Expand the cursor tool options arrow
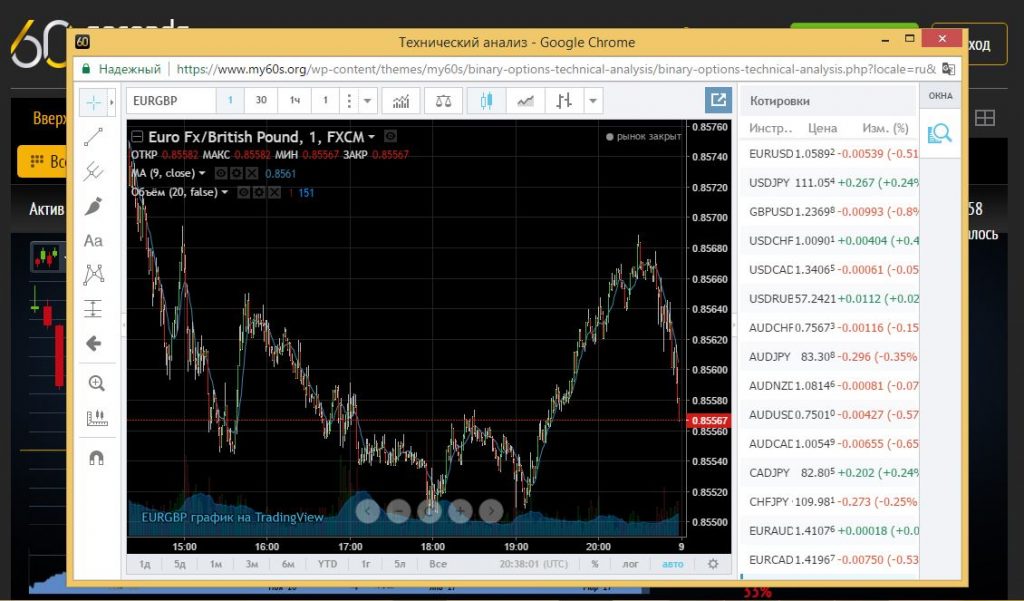Screen dimensions: 1024x601 [112, 103]
